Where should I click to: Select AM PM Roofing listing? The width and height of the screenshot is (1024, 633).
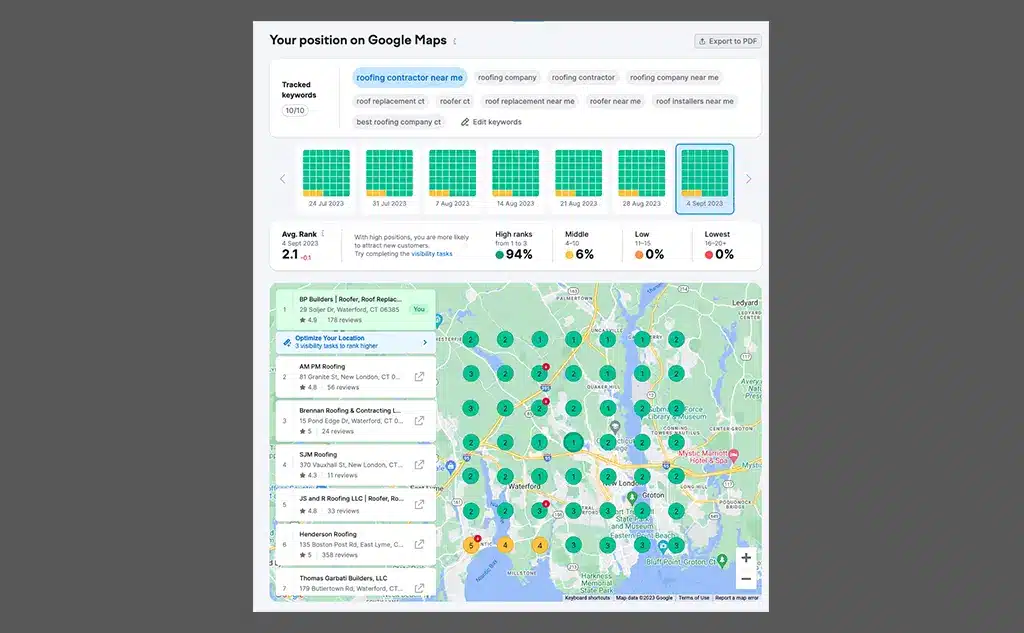pyautogui.click(x=355, y=377)
